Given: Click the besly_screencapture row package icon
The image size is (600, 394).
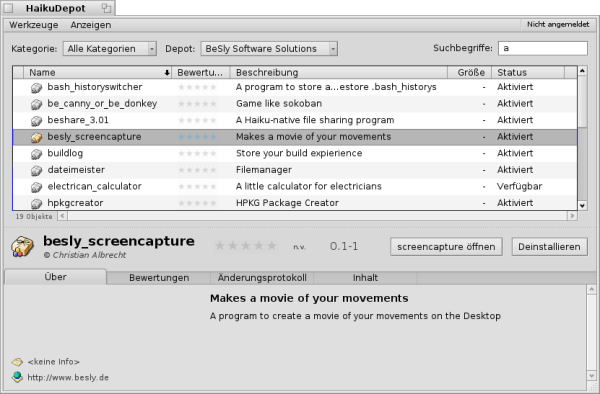Looking at the screenshot, I should click(36, 137).
